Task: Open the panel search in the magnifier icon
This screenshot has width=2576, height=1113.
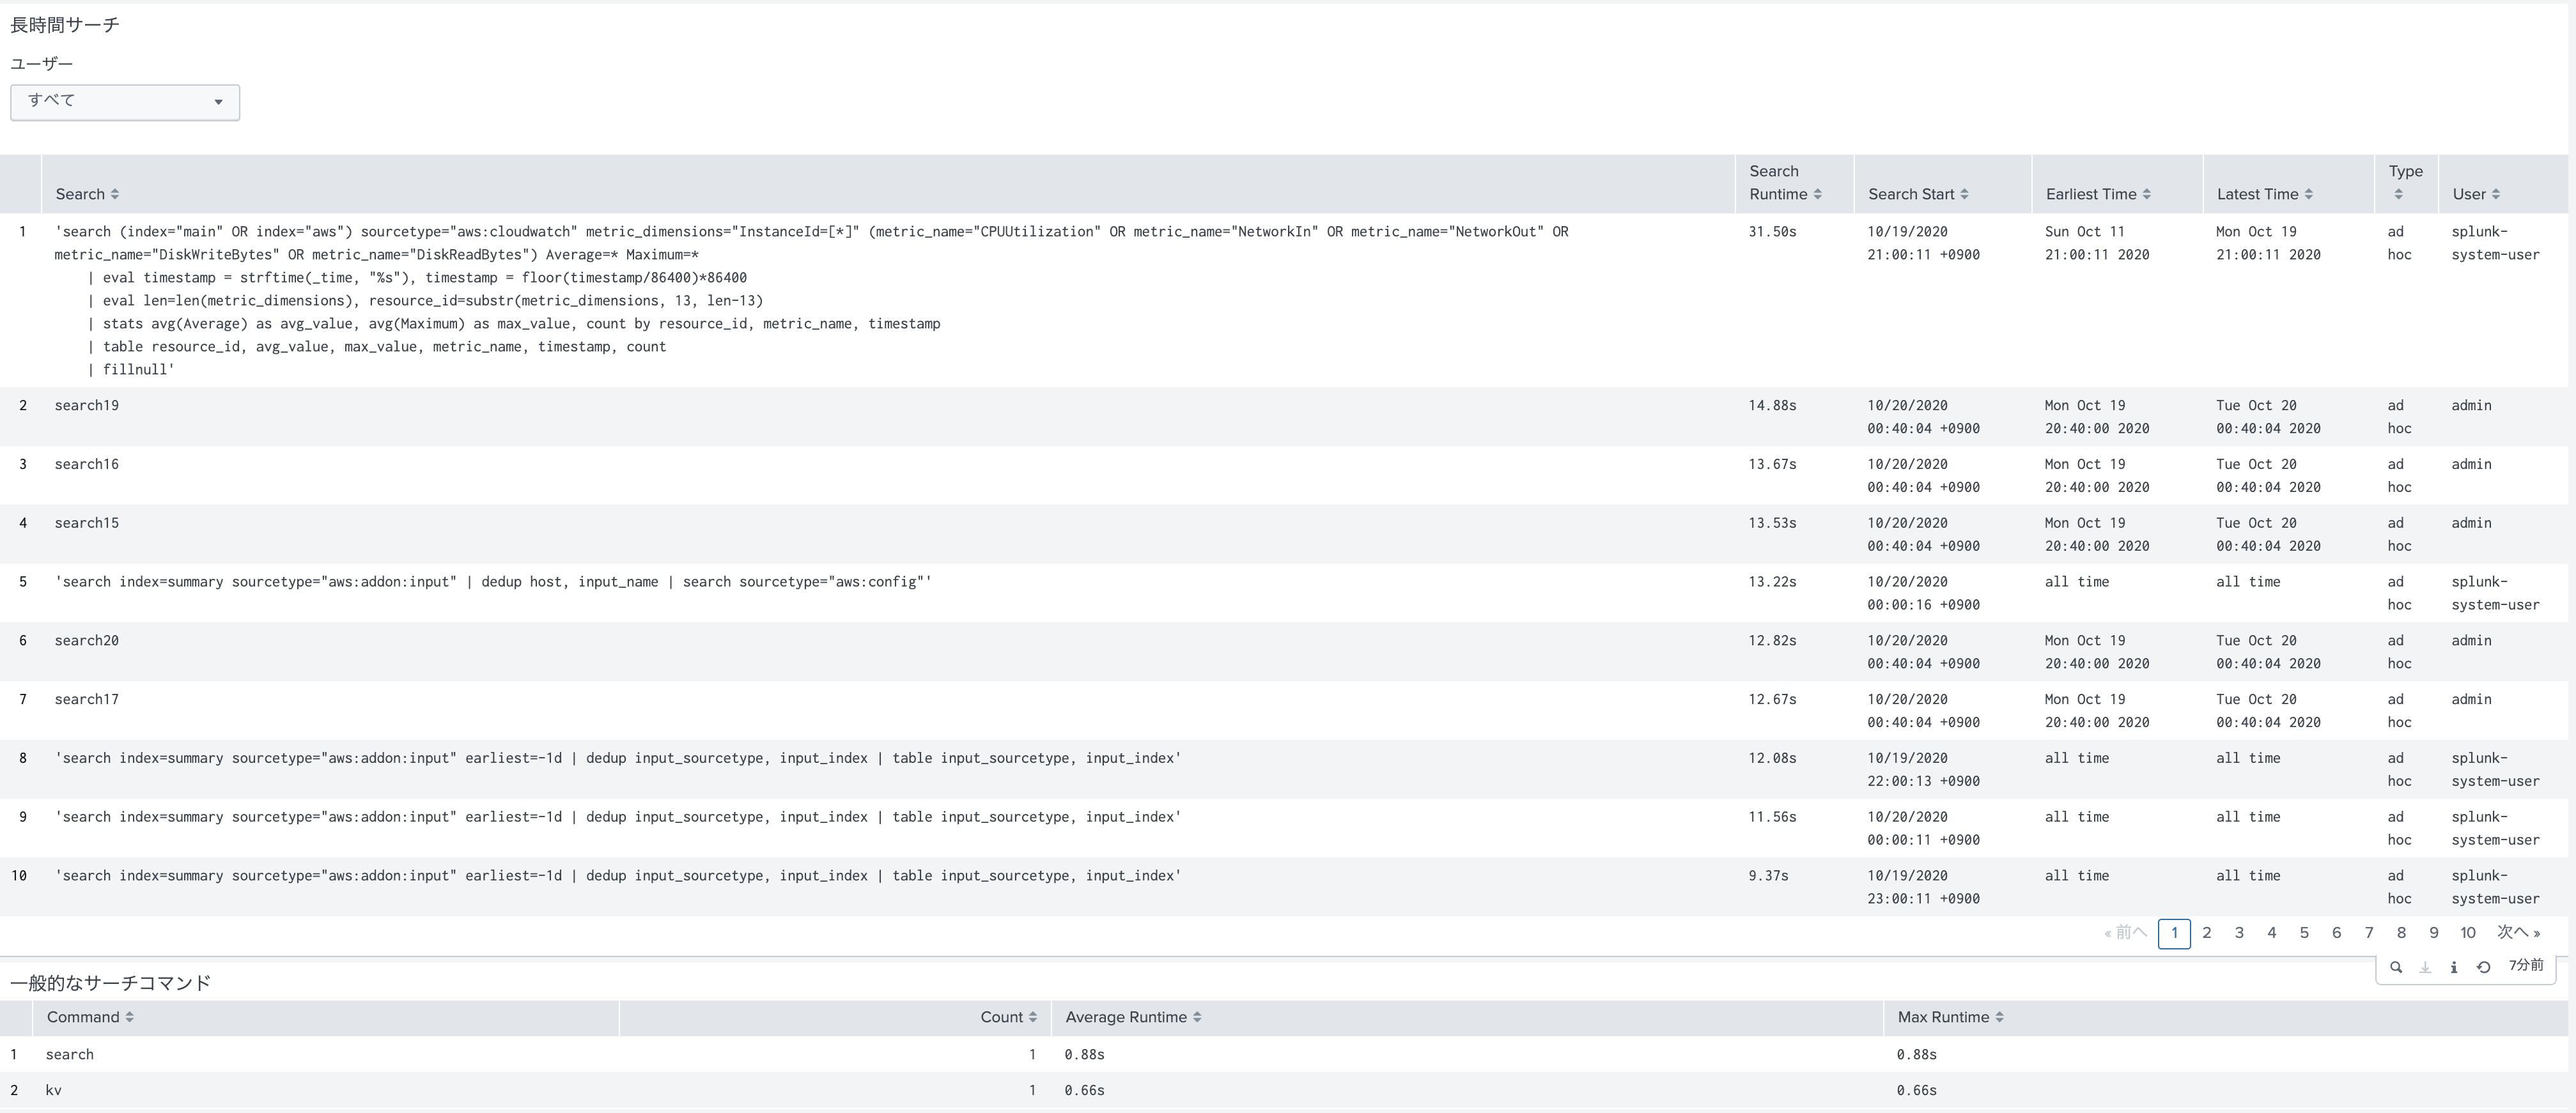Action: pos(2395,967)
